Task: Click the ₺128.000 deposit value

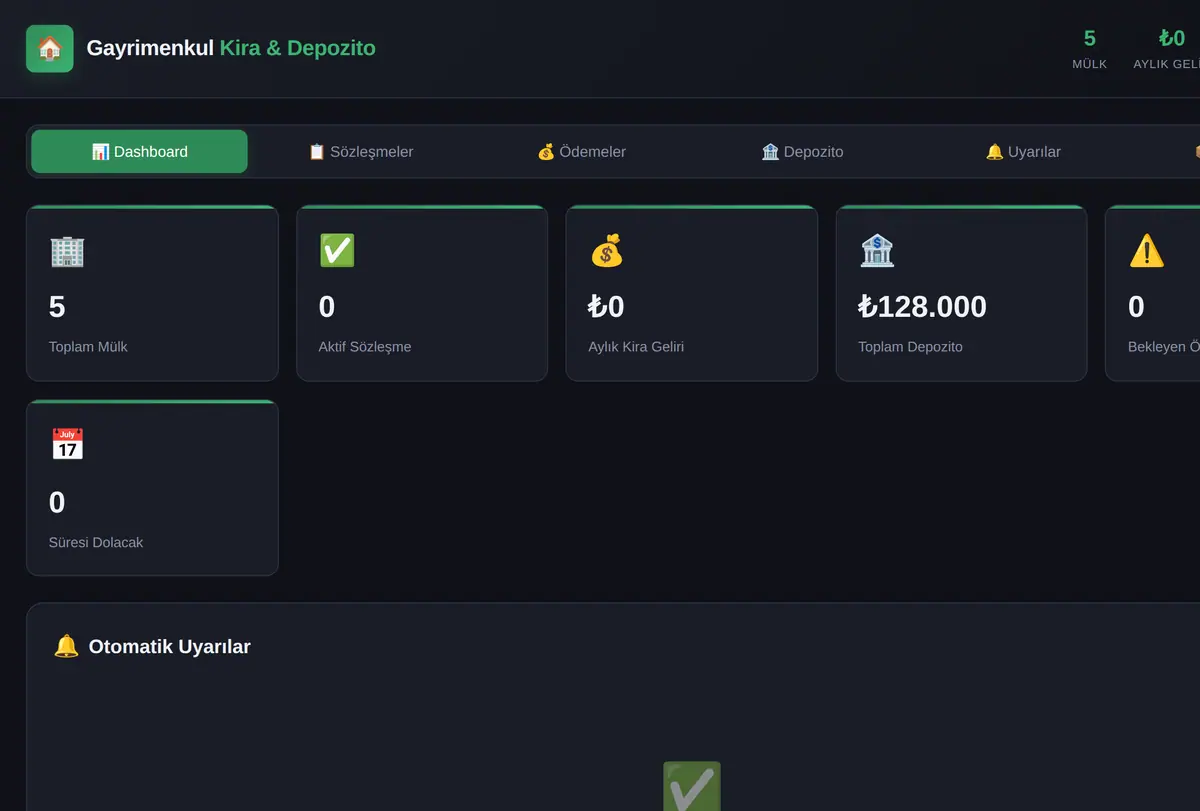Action: tap(923, 306)
